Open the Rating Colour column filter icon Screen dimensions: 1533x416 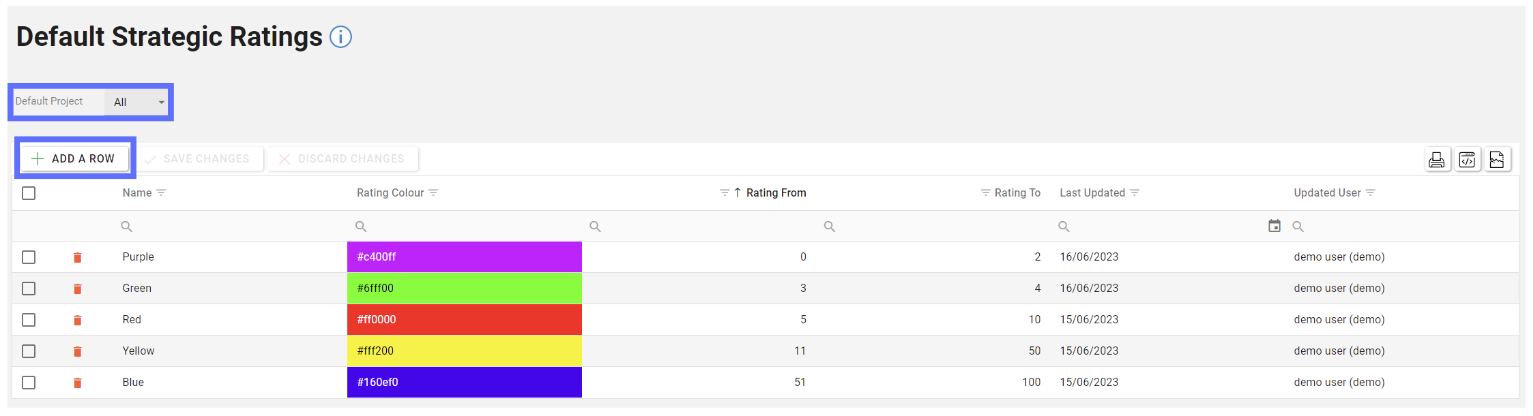click(x=434, y=193)
